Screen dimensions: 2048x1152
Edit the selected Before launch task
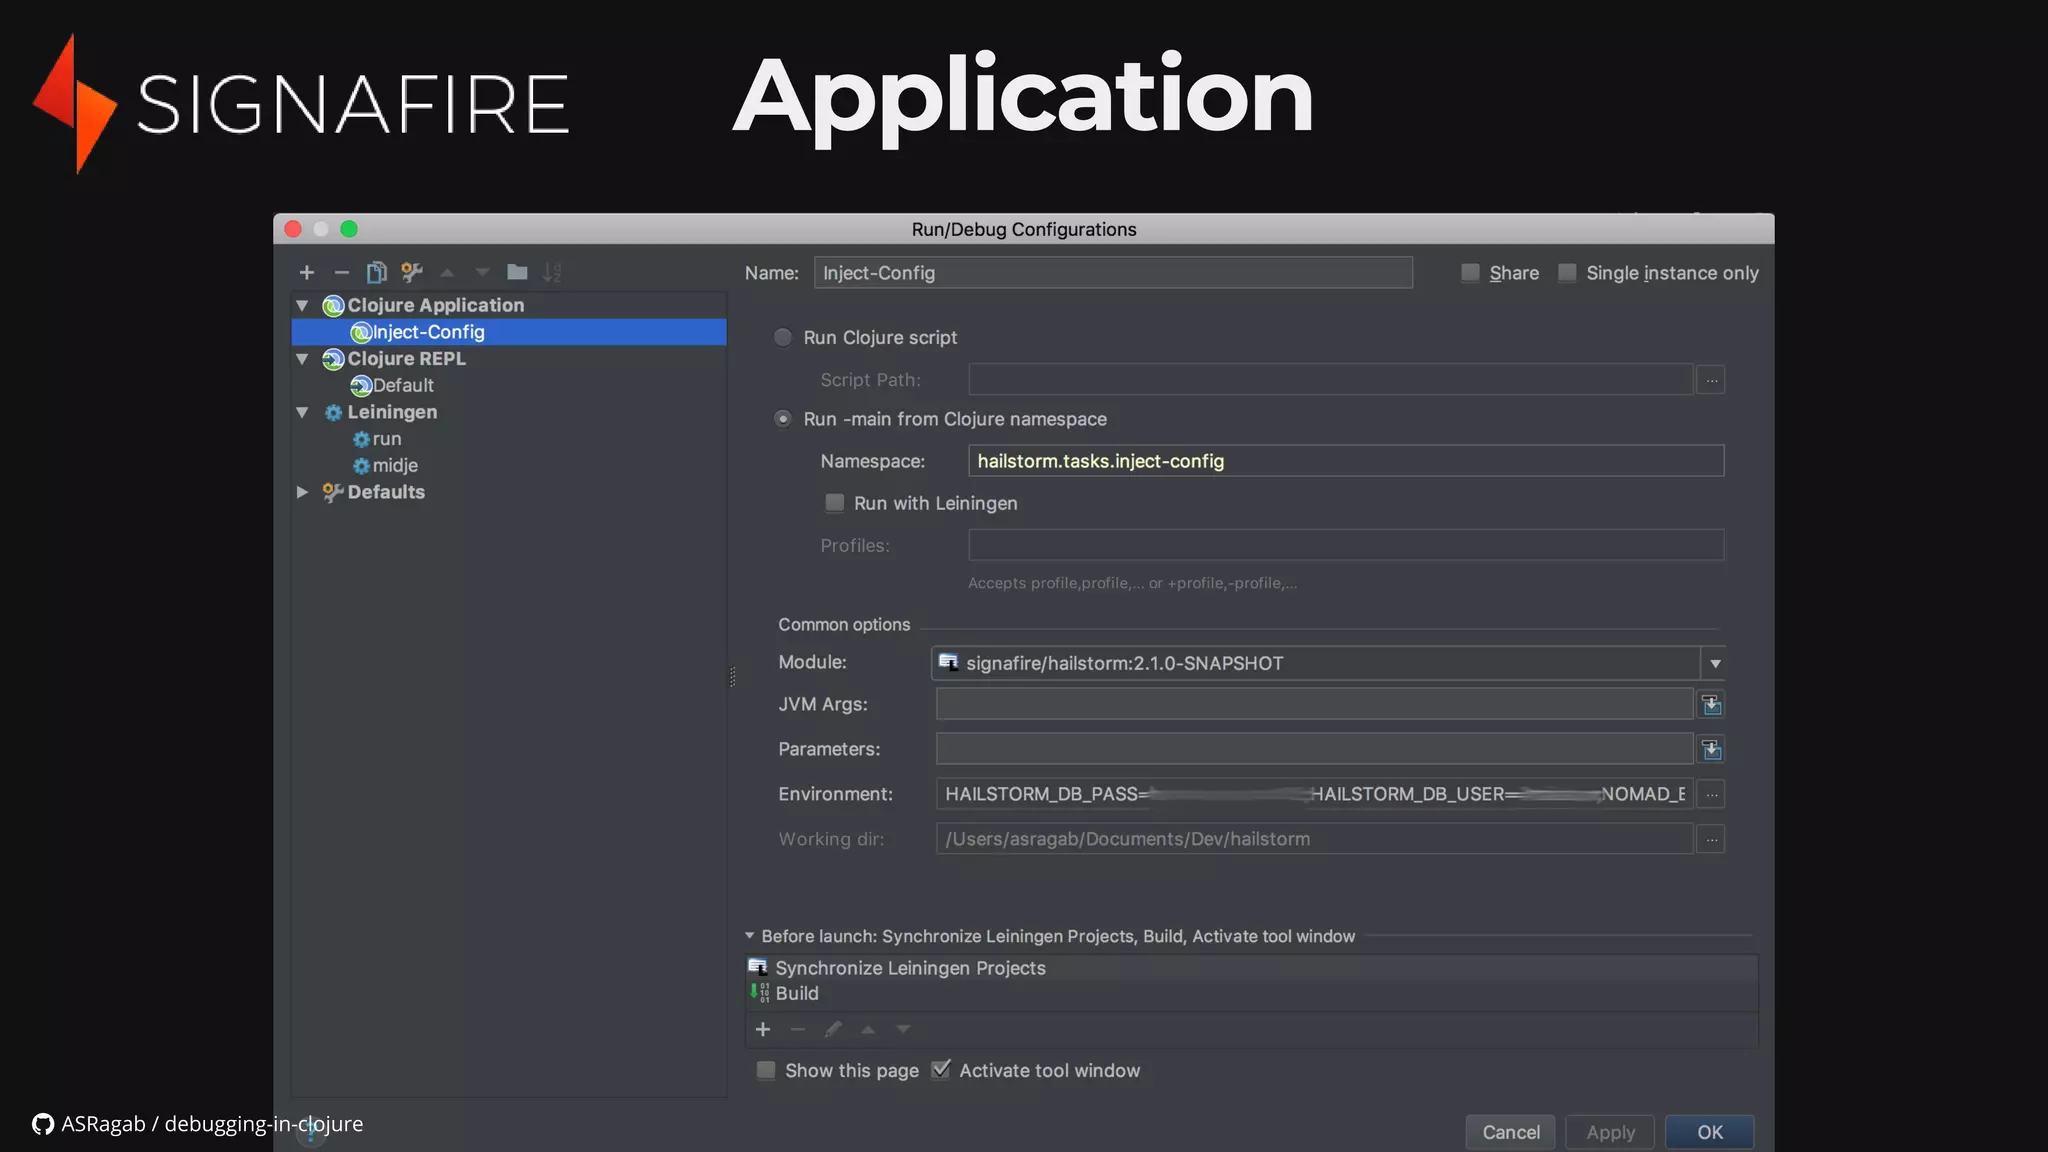click(833, 1029)
